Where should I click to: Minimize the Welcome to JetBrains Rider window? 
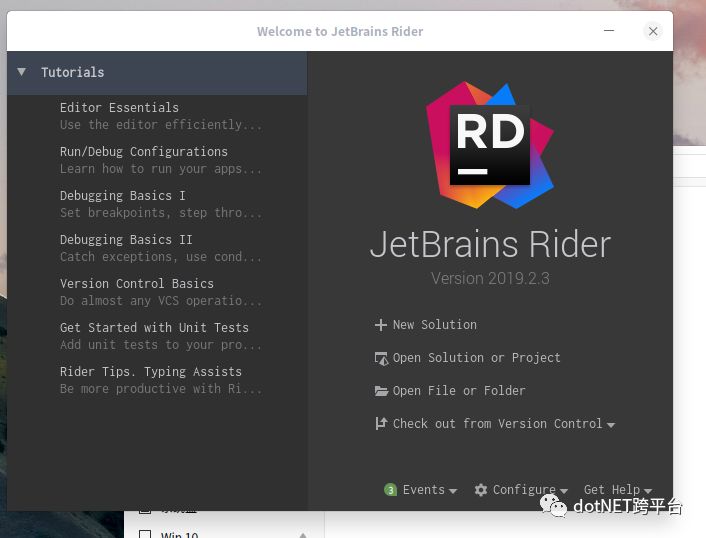click(x=609, y=31)
